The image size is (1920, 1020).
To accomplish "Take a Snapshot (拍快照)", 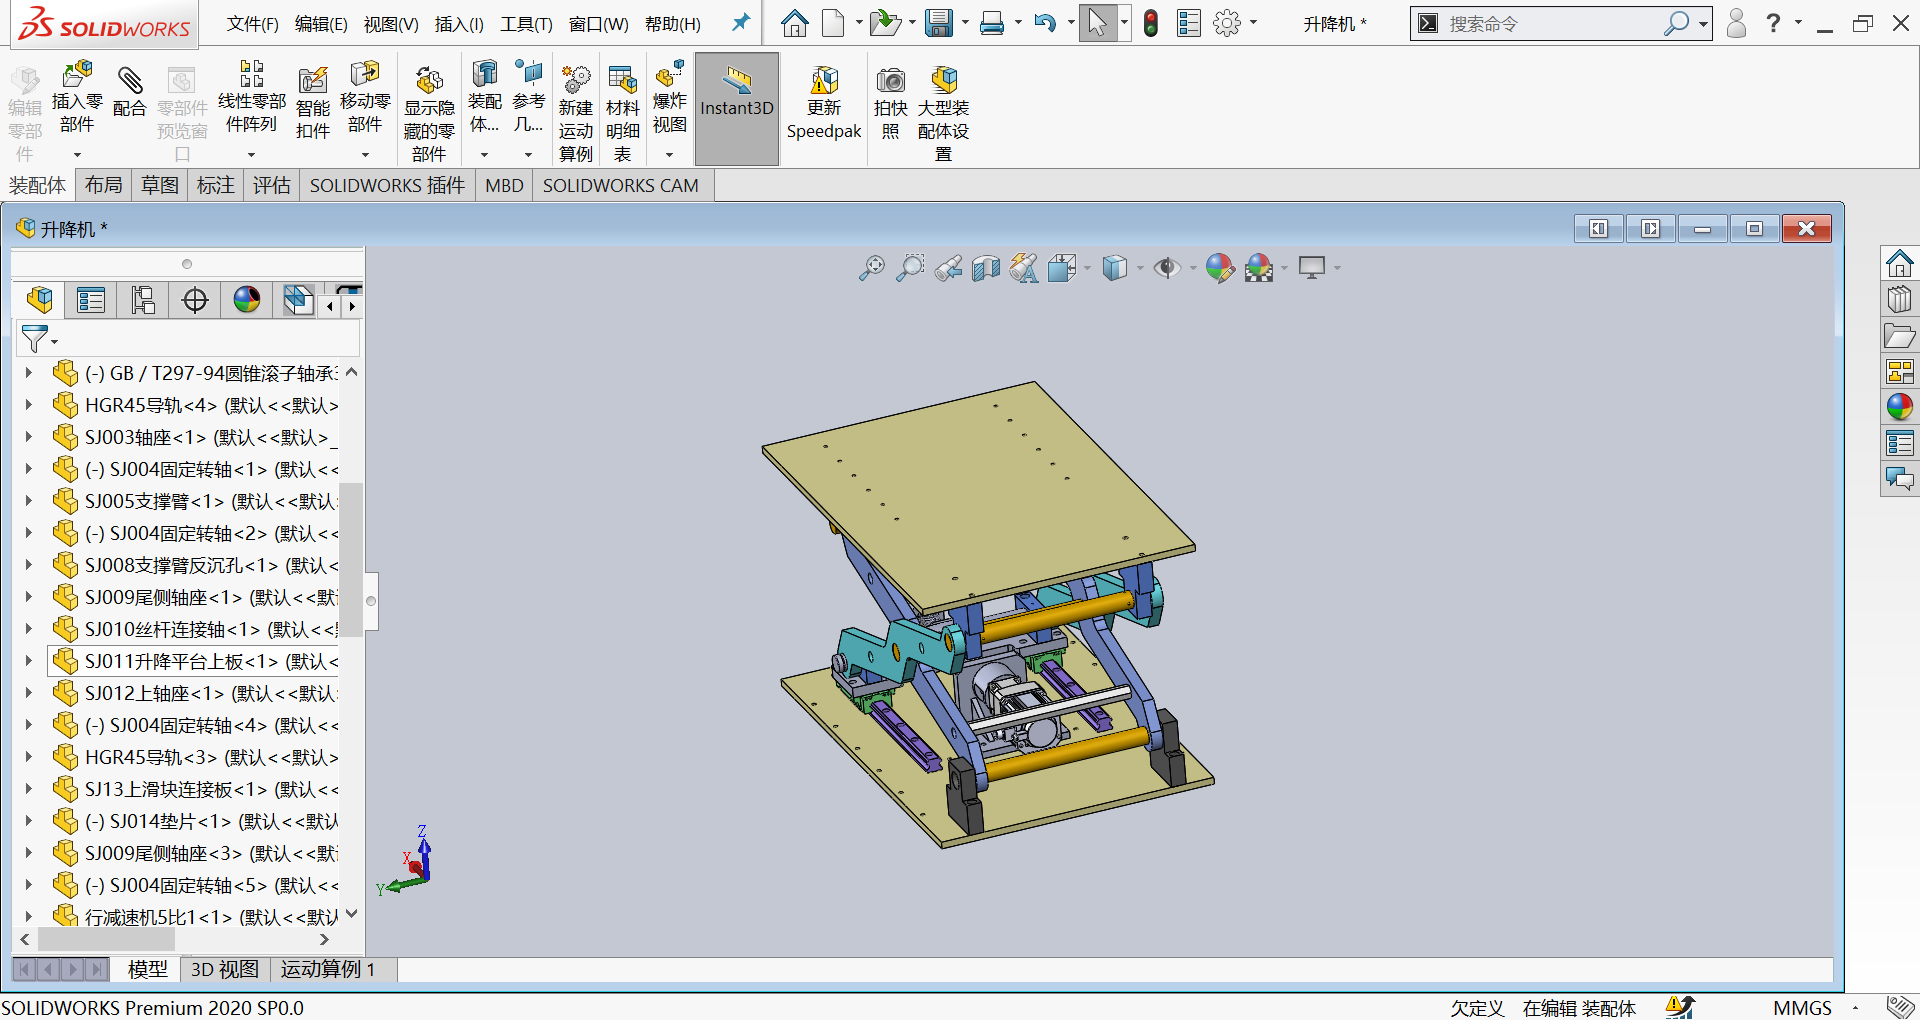I will pos(891,103).
